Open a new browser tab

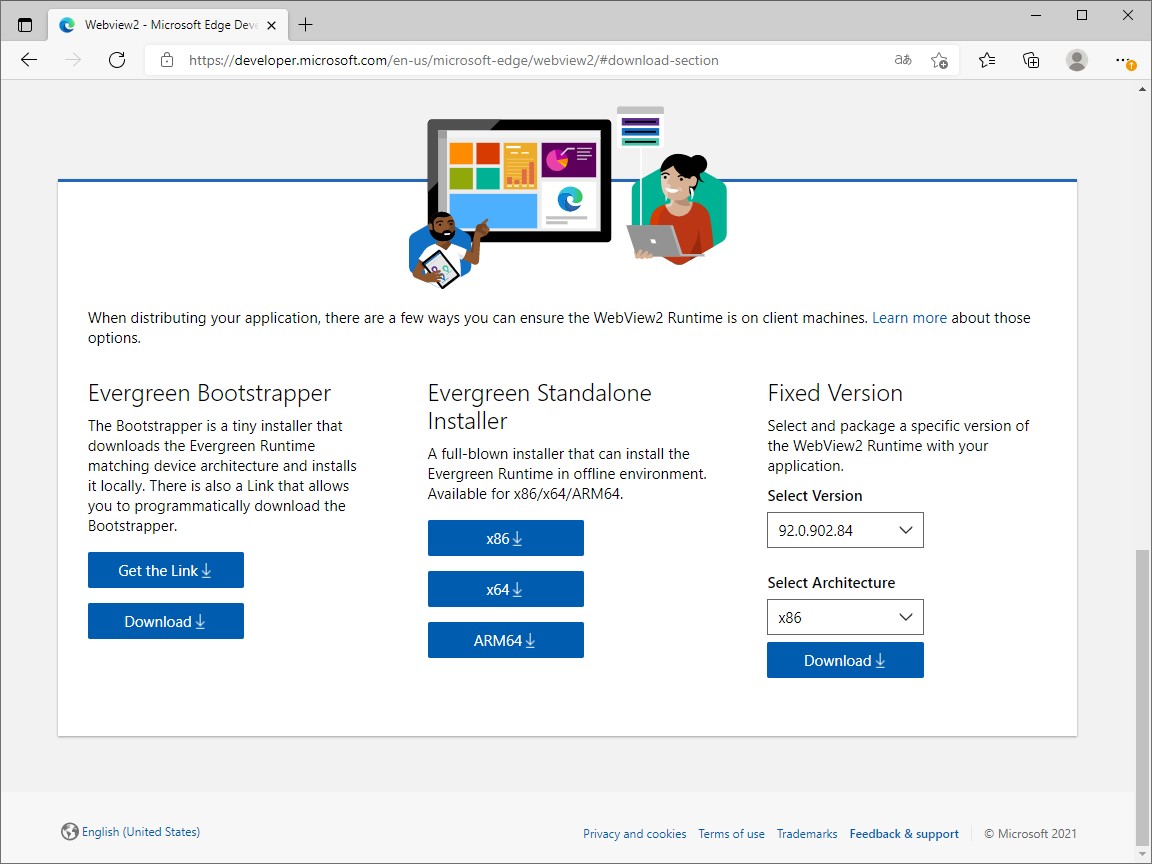tap(306, 24)
